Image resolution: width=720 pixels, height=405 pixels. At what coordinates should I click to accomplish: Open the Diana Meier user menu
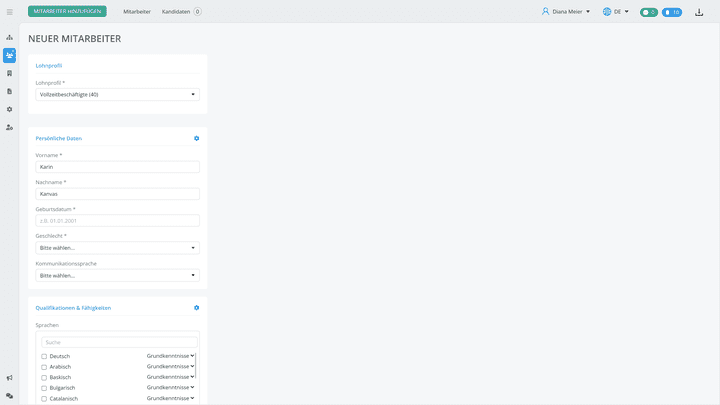coord(566,12)
